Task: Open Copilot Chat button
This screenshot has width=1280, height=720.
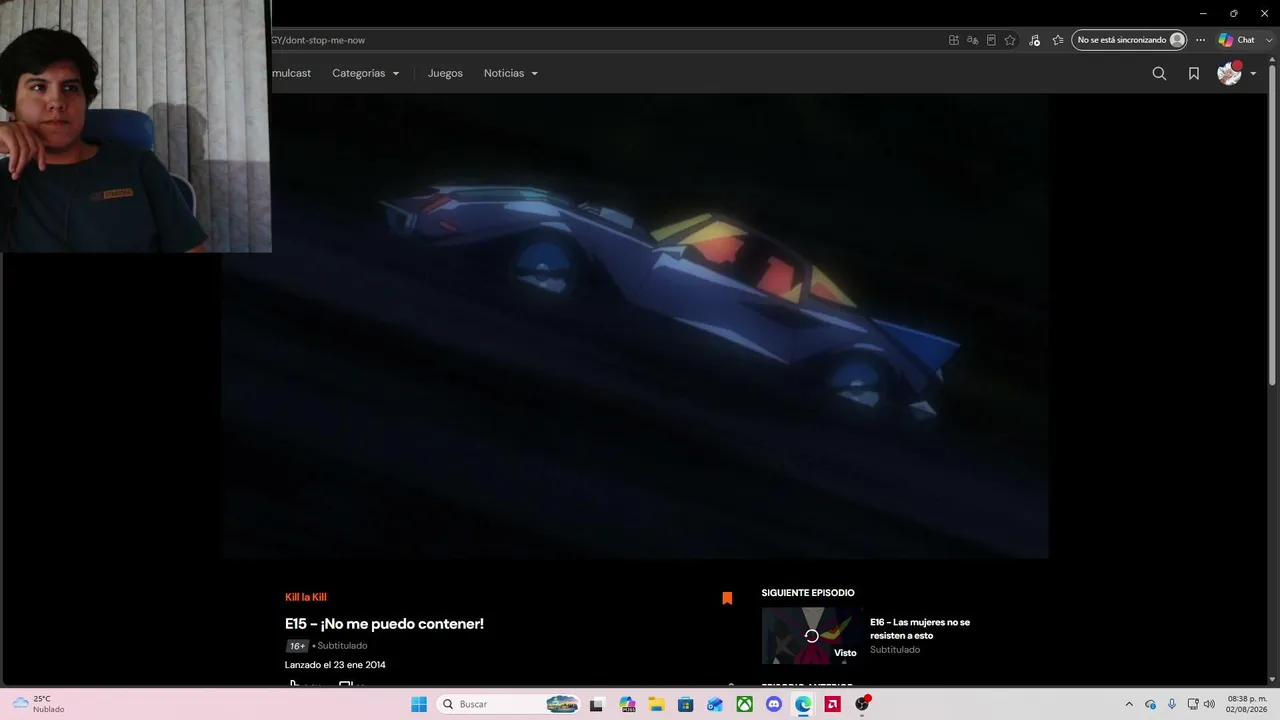Action: pos(1237,40)
